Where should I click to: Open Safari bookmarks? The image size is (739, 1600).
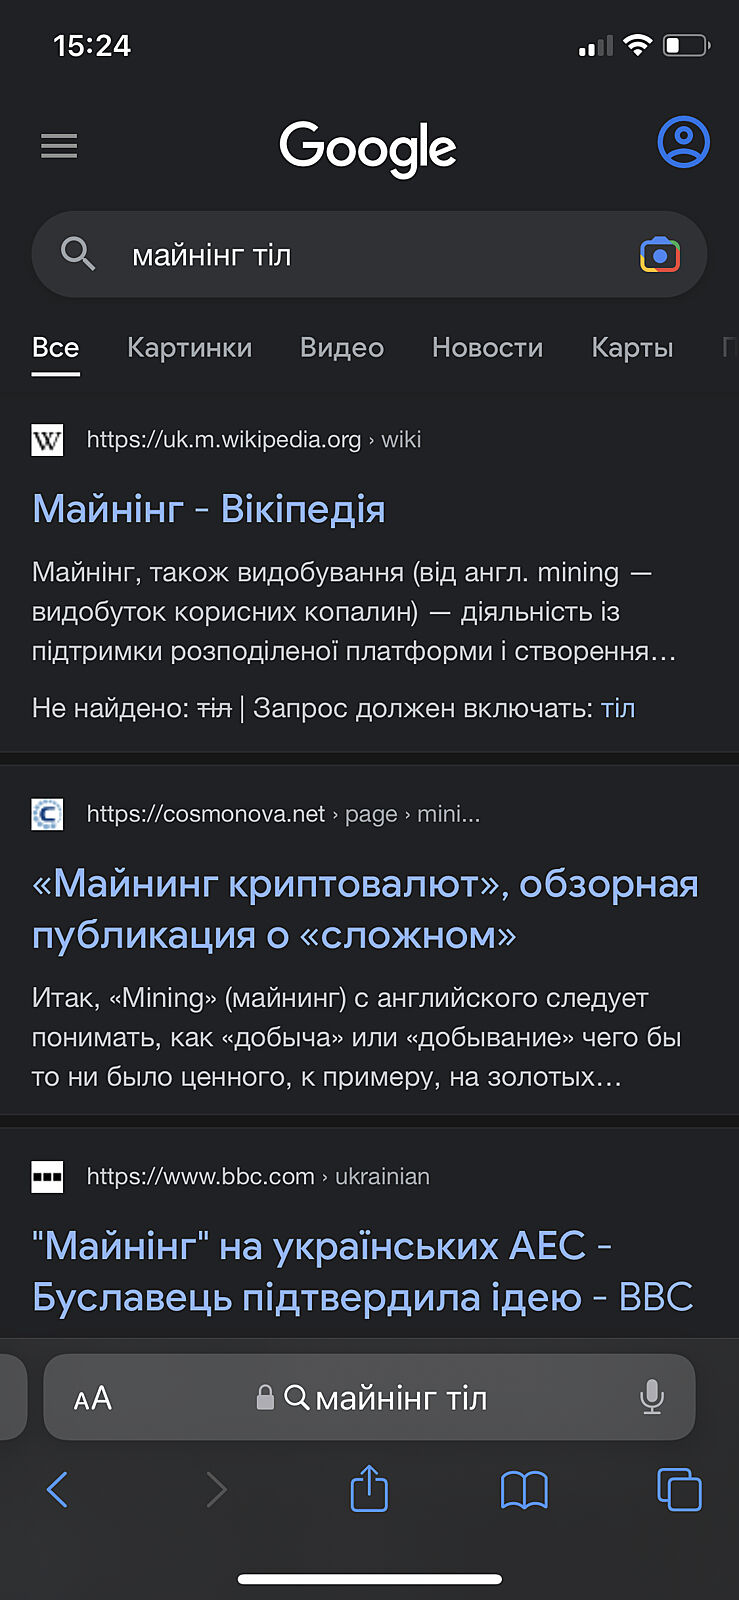point(524,1490)
